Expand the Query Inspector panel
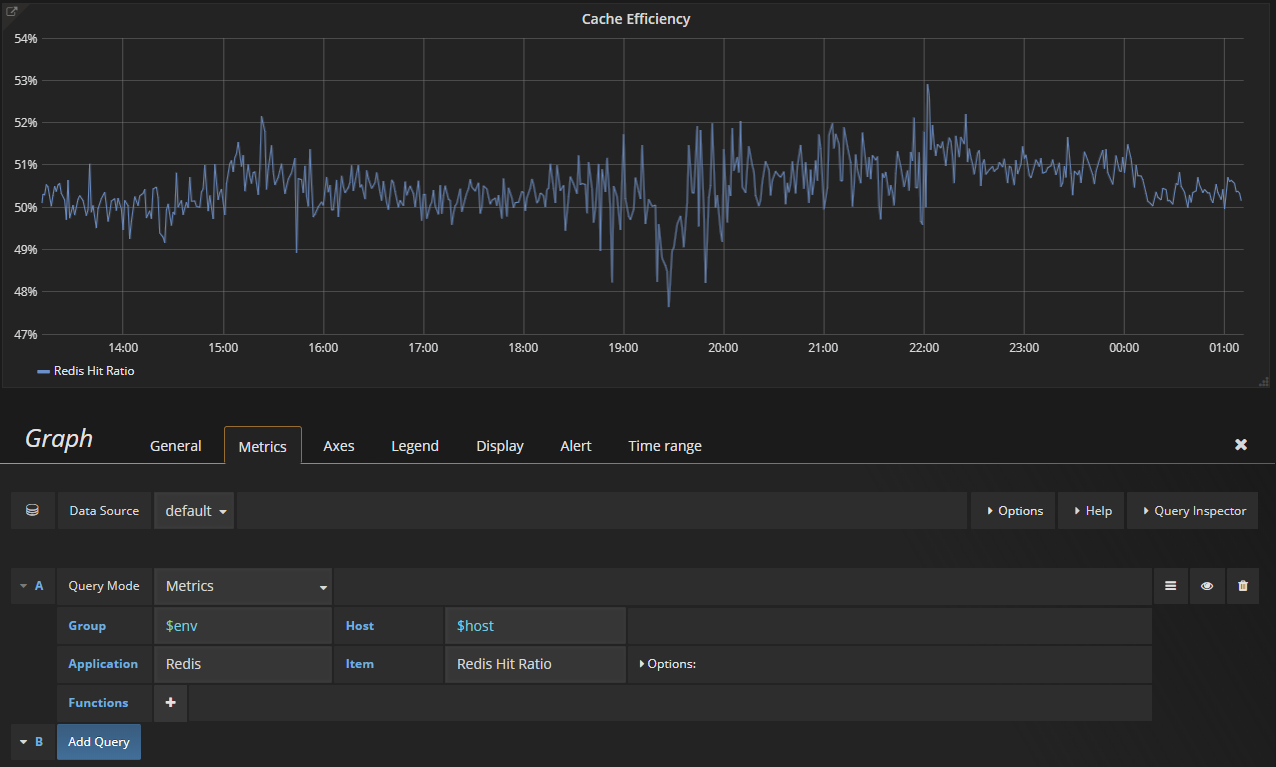Image resolution: width=1276 pixels, height=767 pixels. (1192, 510)
